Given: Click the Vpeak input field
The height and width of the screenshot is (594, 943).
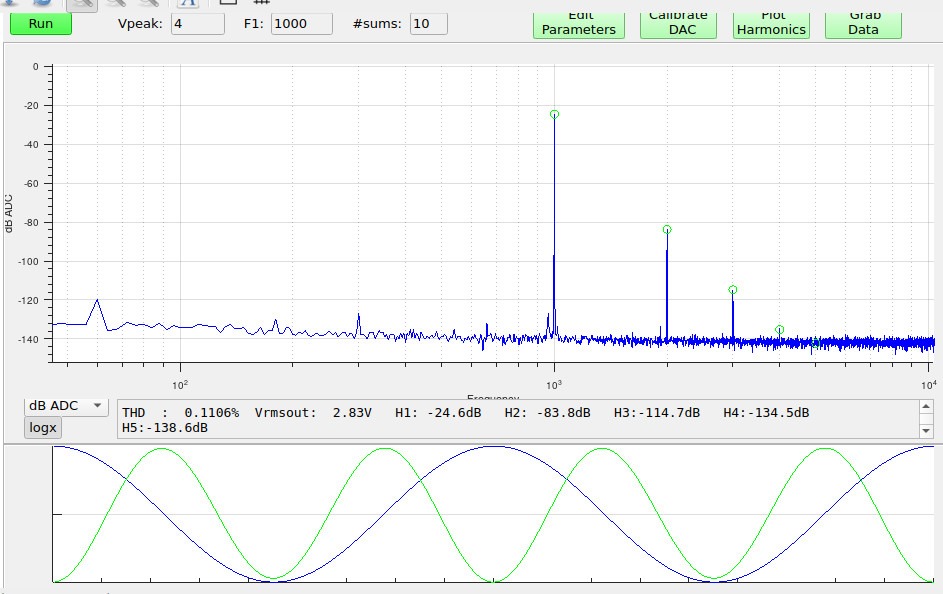Looking at the screenshot, I should [x=198, y=23].
